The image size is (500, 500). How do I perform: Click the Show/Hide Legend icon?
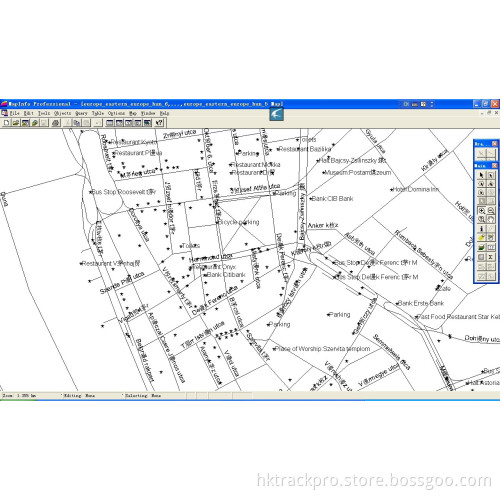pos(481,257)
